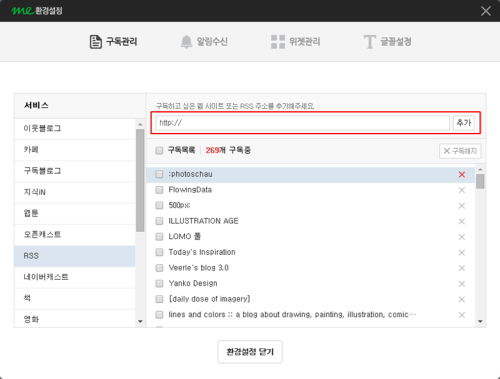
Task: Select 오픈캐스트 in the service list
Action: coord(75,235)
